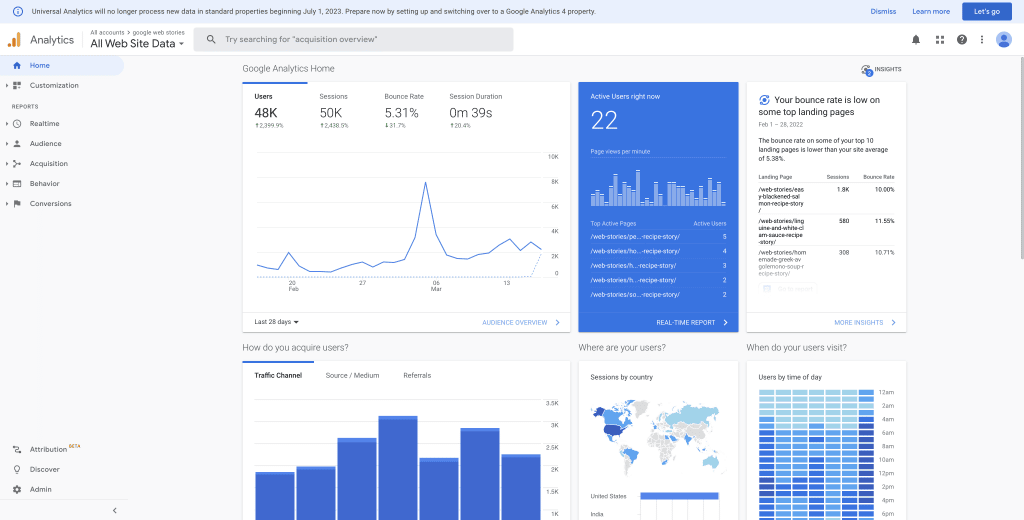
Task: Click the search magnifier icon
Action: click(211, 39)
